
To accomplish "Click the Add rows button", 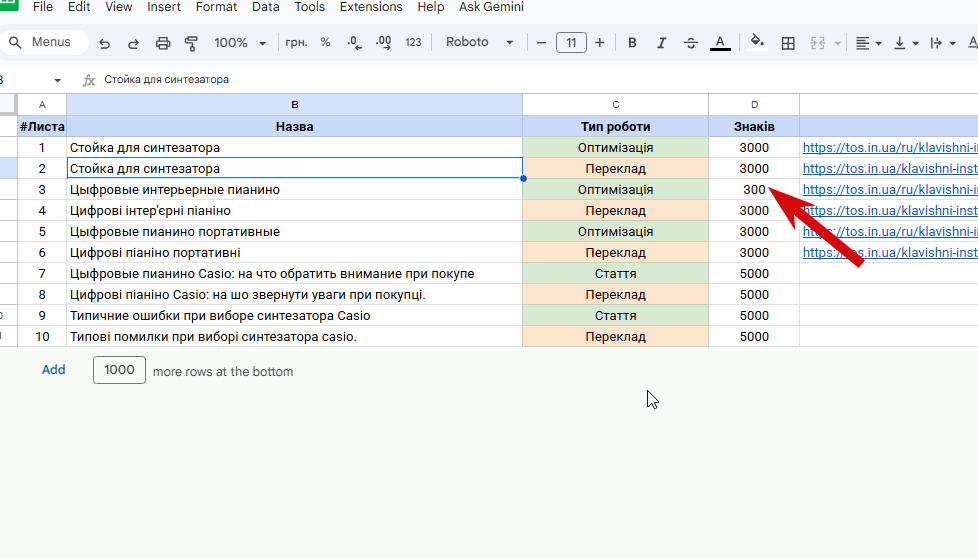I will 53,370.
